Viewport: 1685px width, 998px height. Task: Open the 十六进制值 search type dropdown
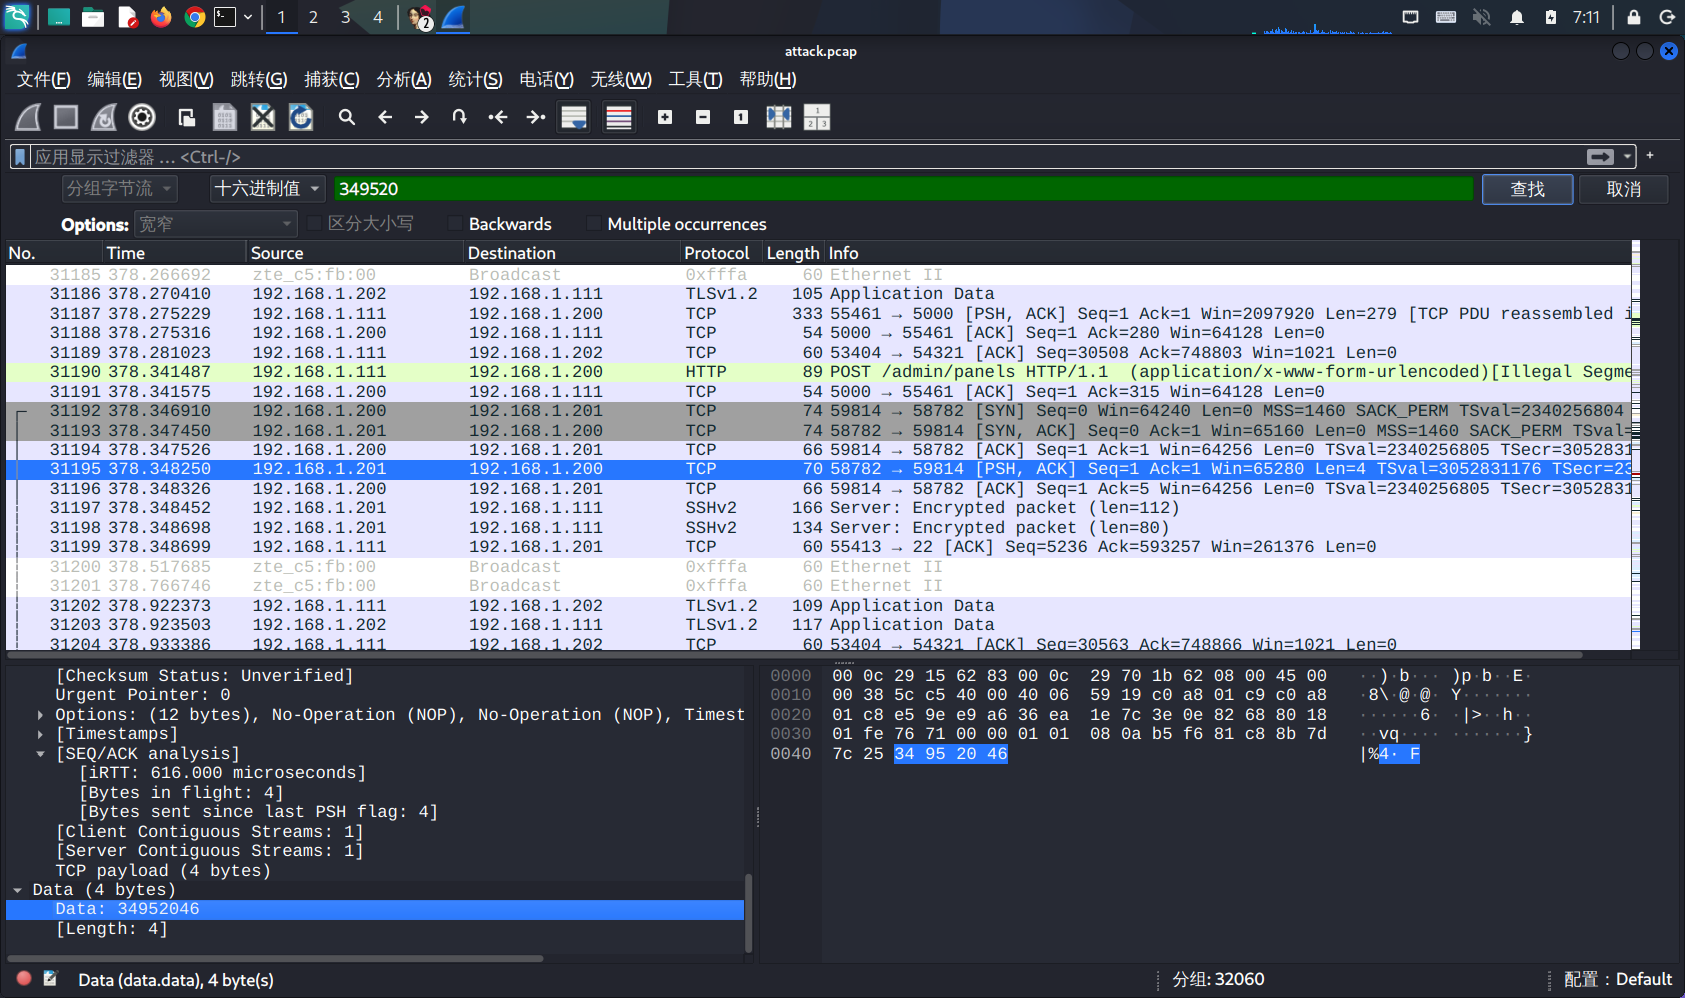tap(267, 189)
